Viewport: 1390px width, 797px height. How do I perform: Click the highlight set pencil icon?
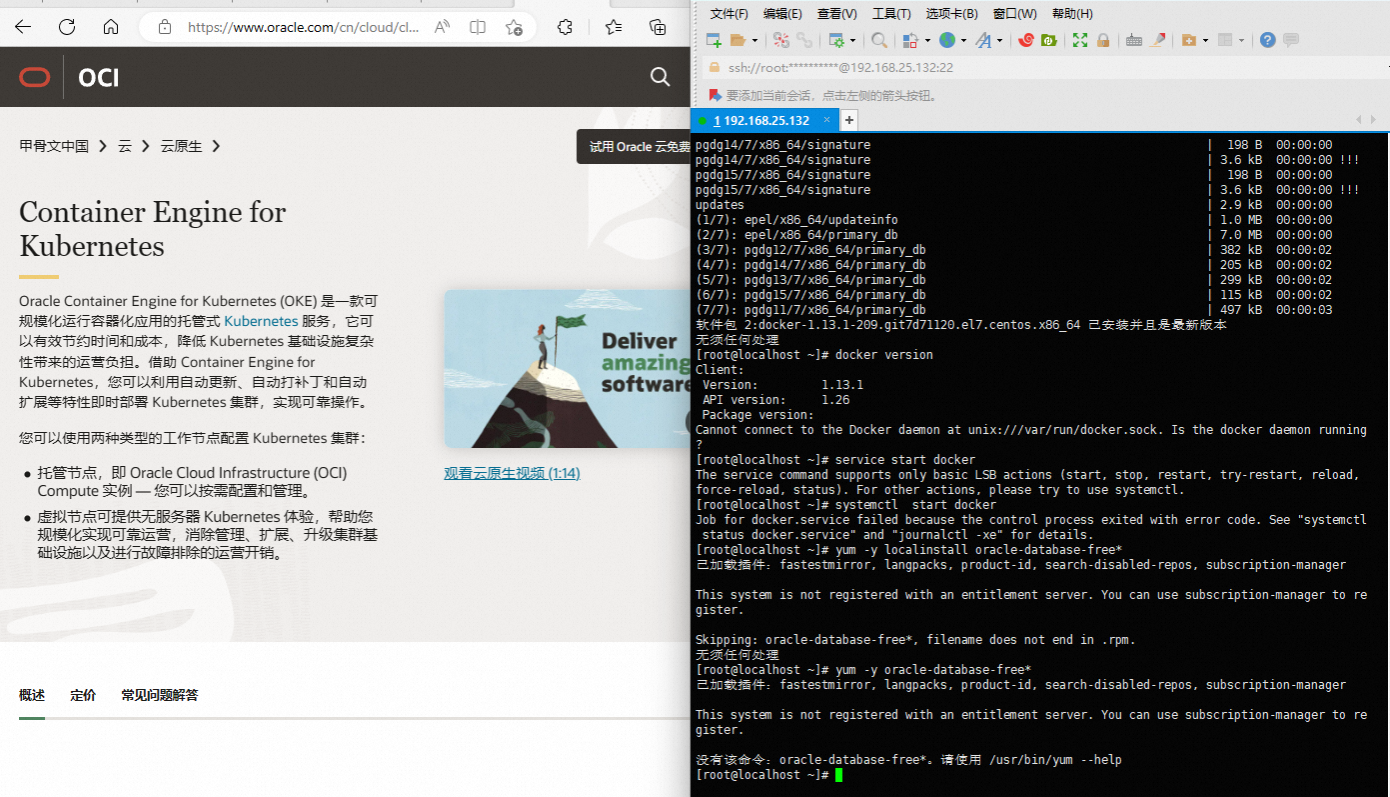pyautogui.click(x=1158, y=40)
